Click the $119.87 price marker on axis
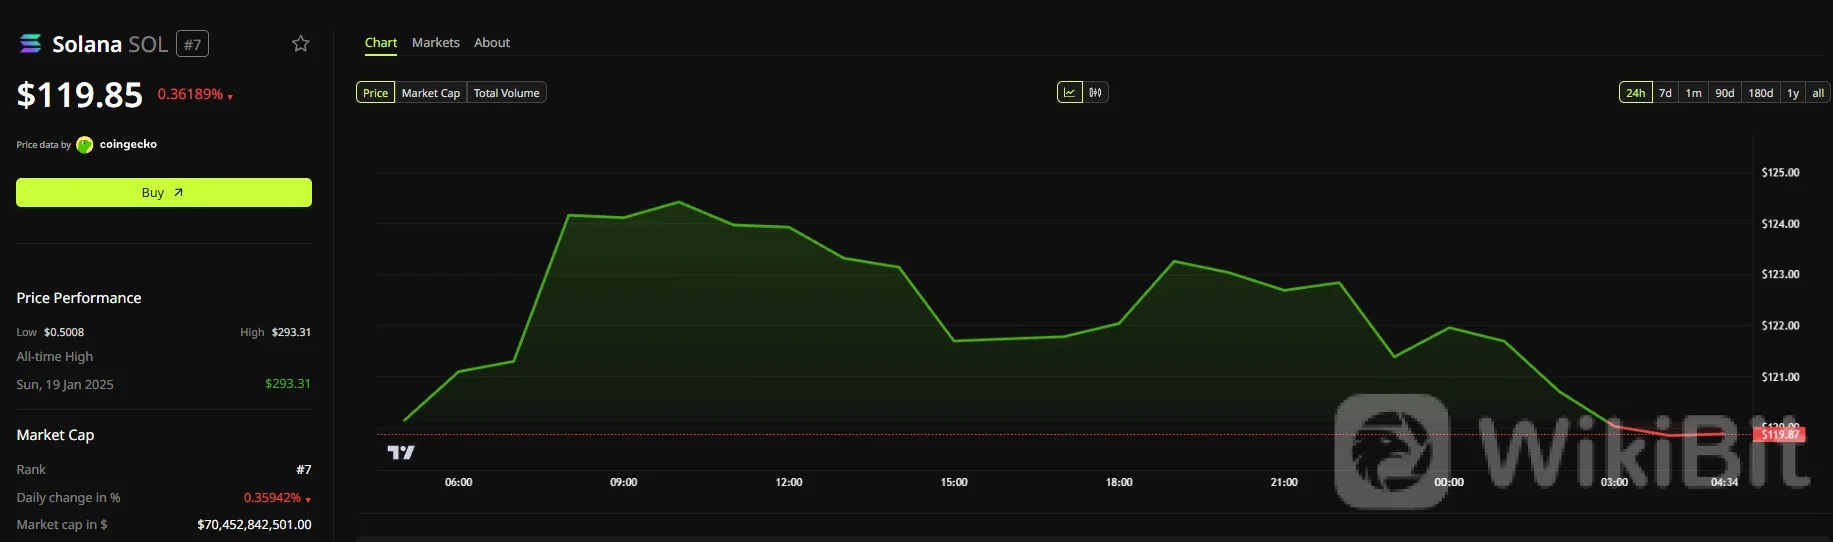The height and width of the screenshot is (542, 1833). pos(1780,434)
